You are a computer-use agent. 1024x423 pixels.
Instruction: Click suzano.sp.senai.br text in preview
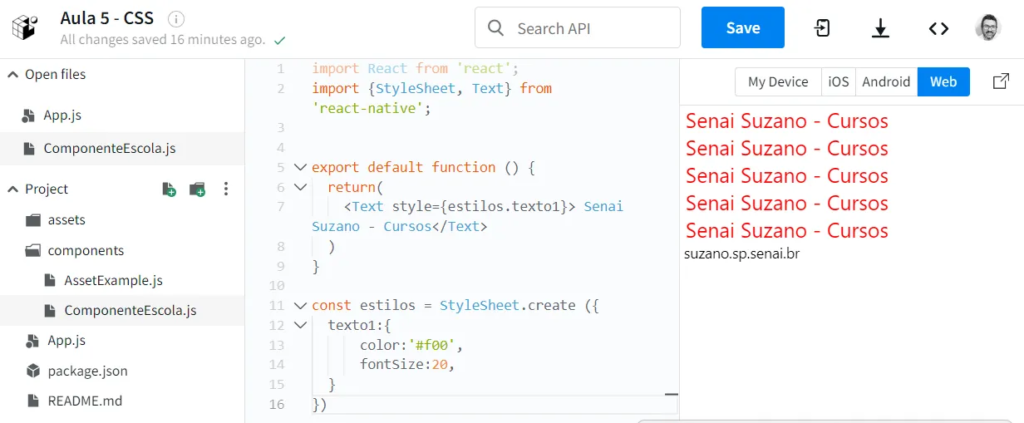[x=742, y=254]
